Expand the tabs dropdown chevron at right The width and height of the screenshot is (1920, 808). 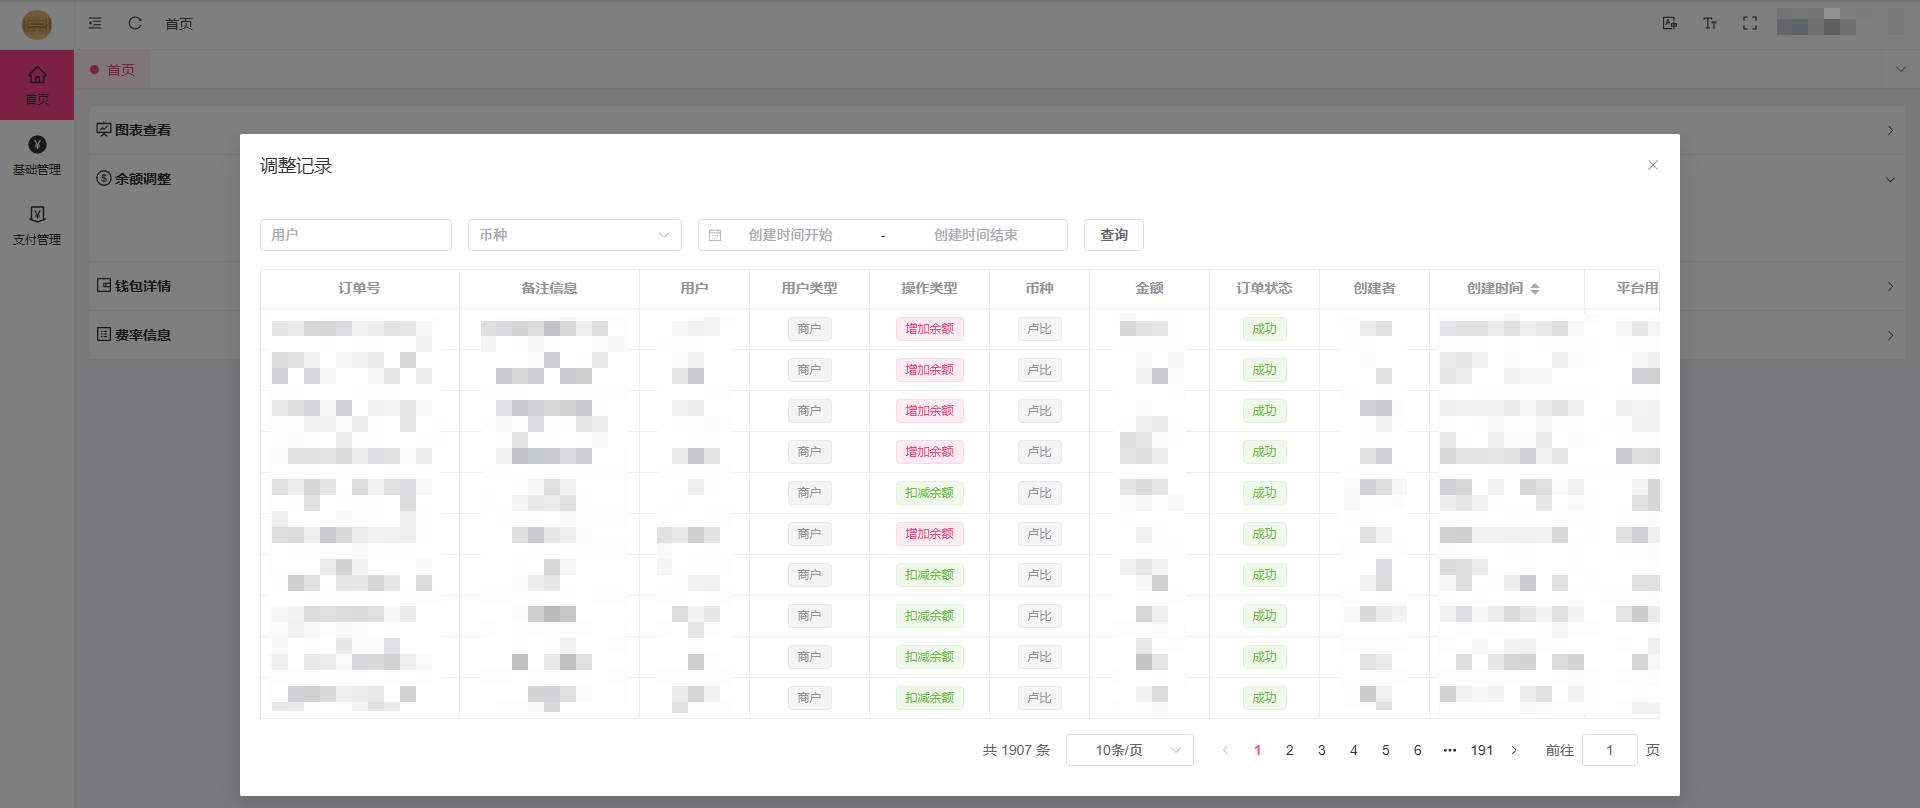tap(1900, 69)
